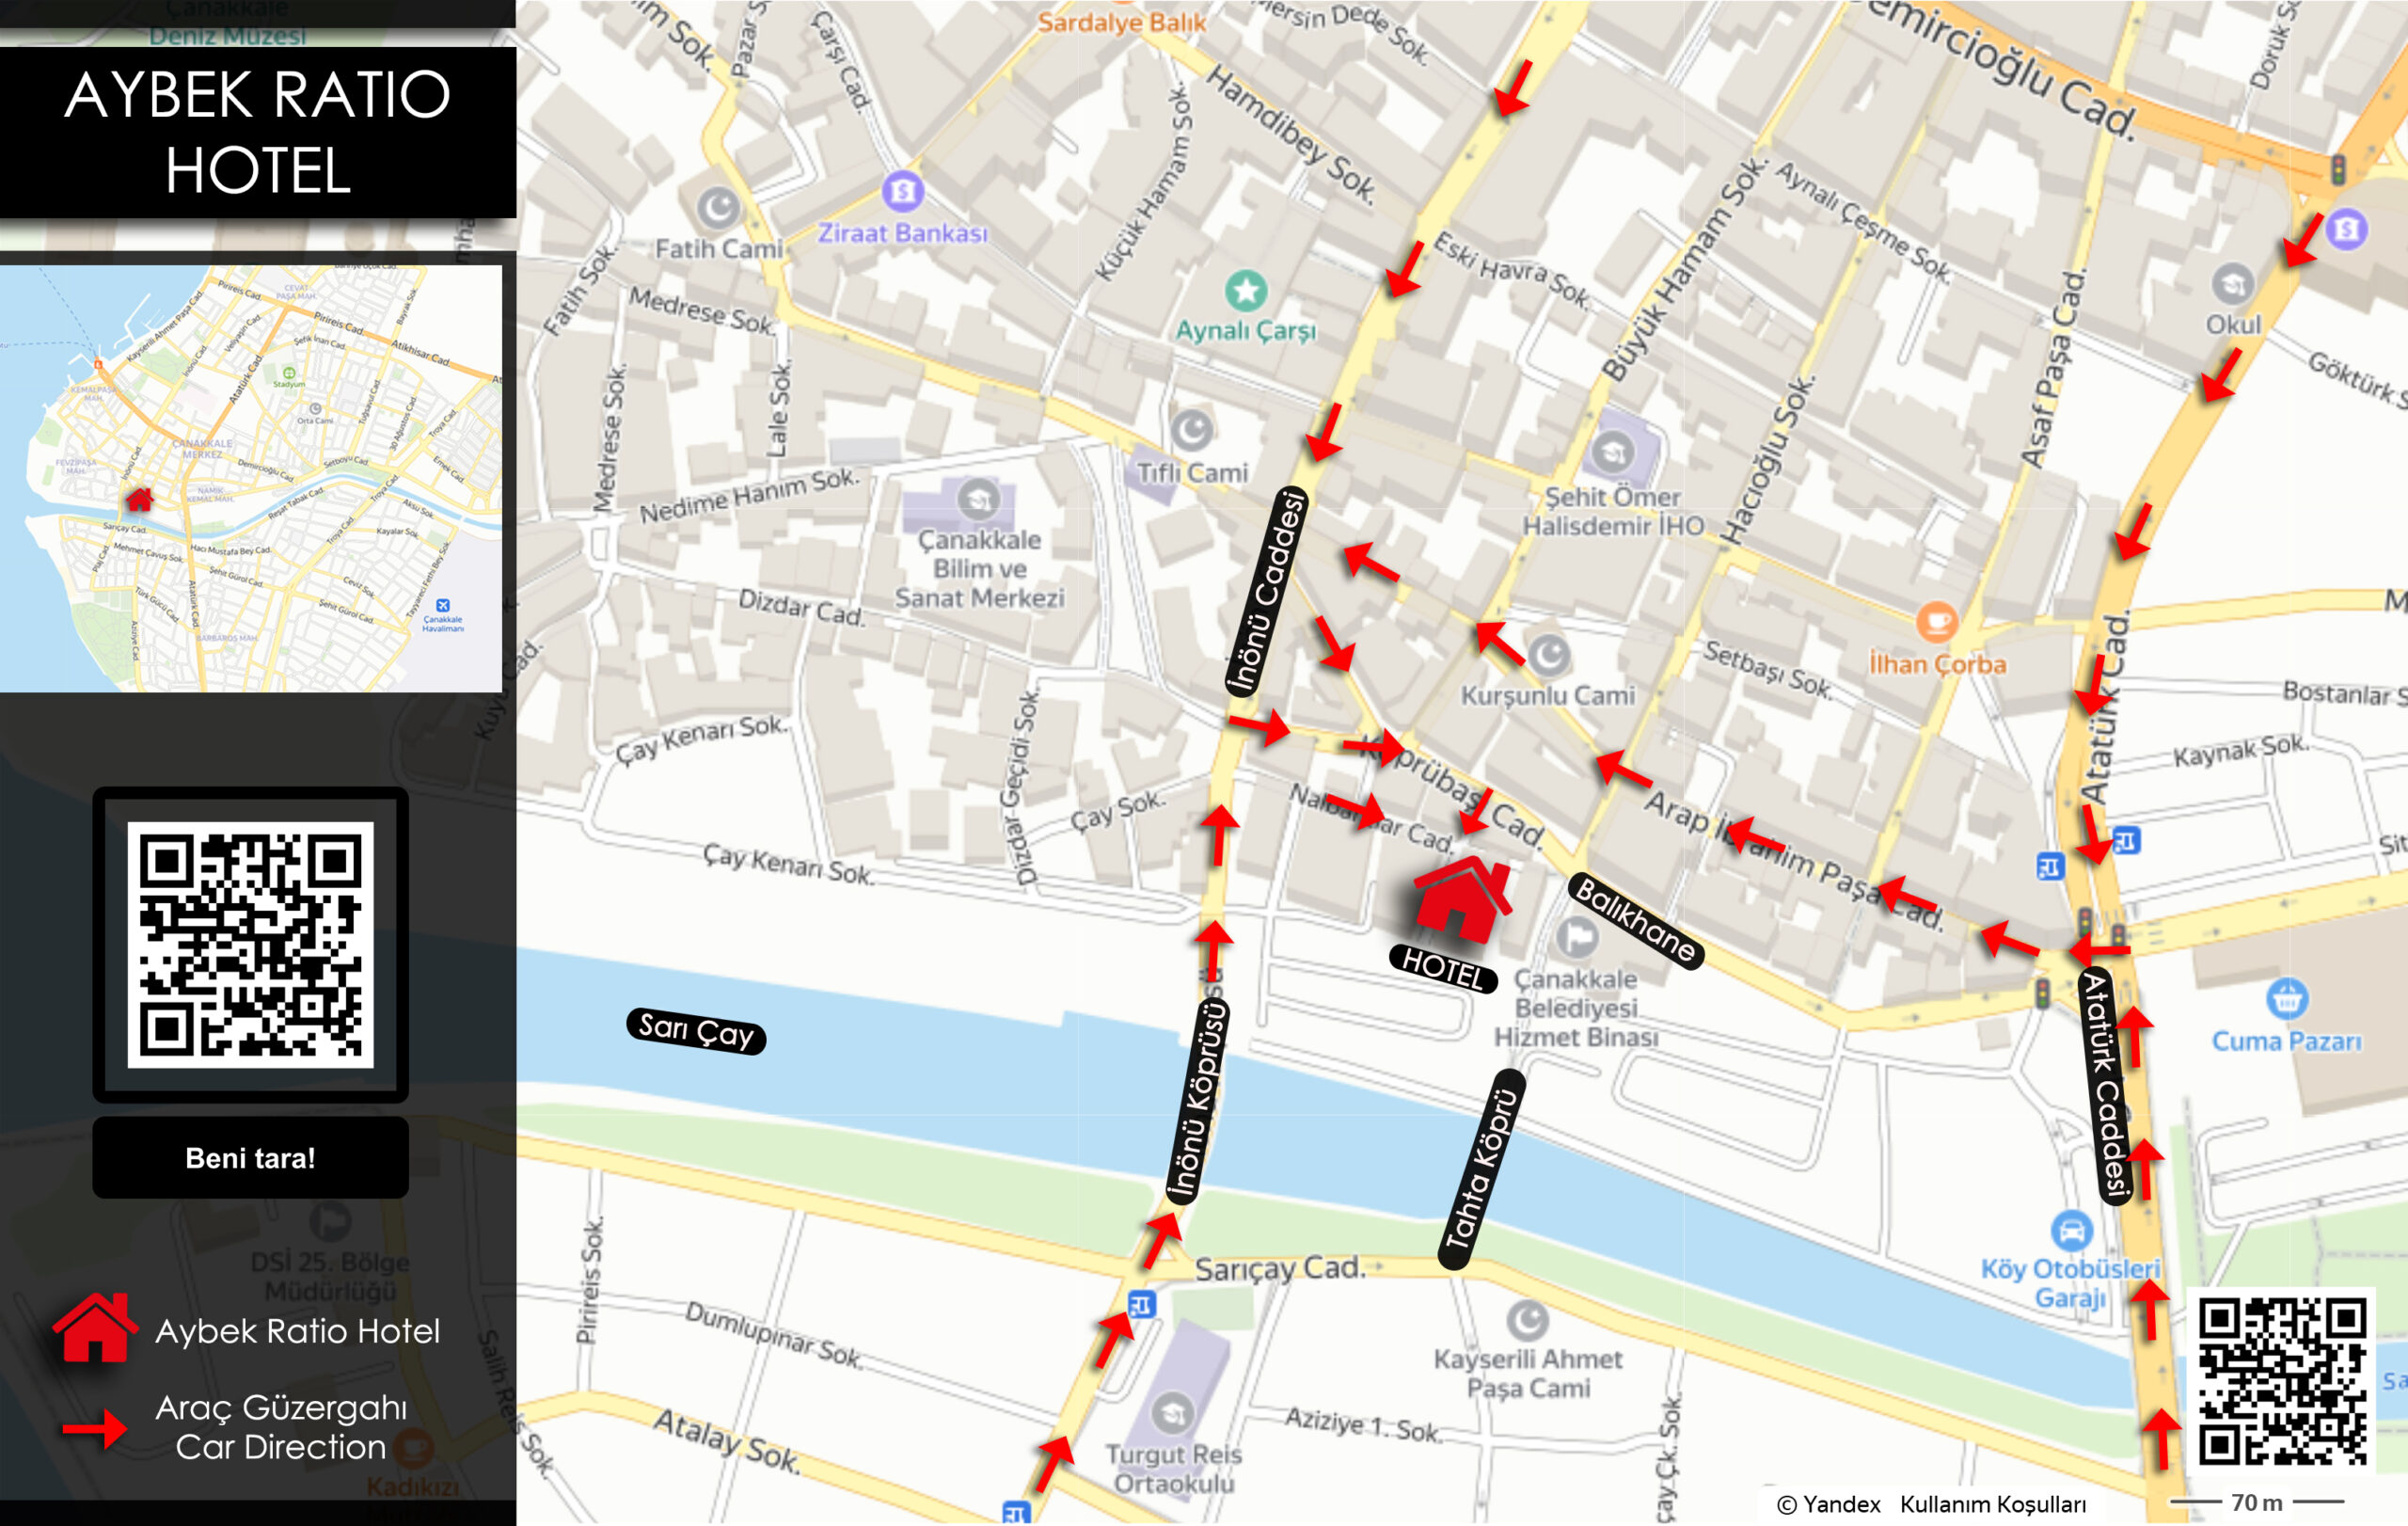Click the Yandex copyright link
This screenshot has width=2408, height=1526.
coord(1828,1504)
